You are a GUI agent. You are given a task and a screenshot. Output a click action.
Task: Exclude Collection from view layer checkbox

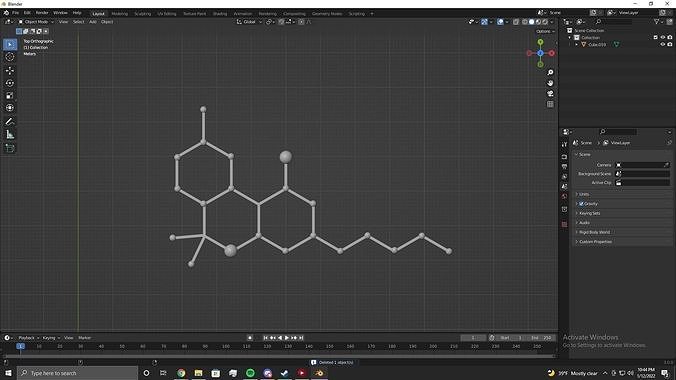point(655,38)
